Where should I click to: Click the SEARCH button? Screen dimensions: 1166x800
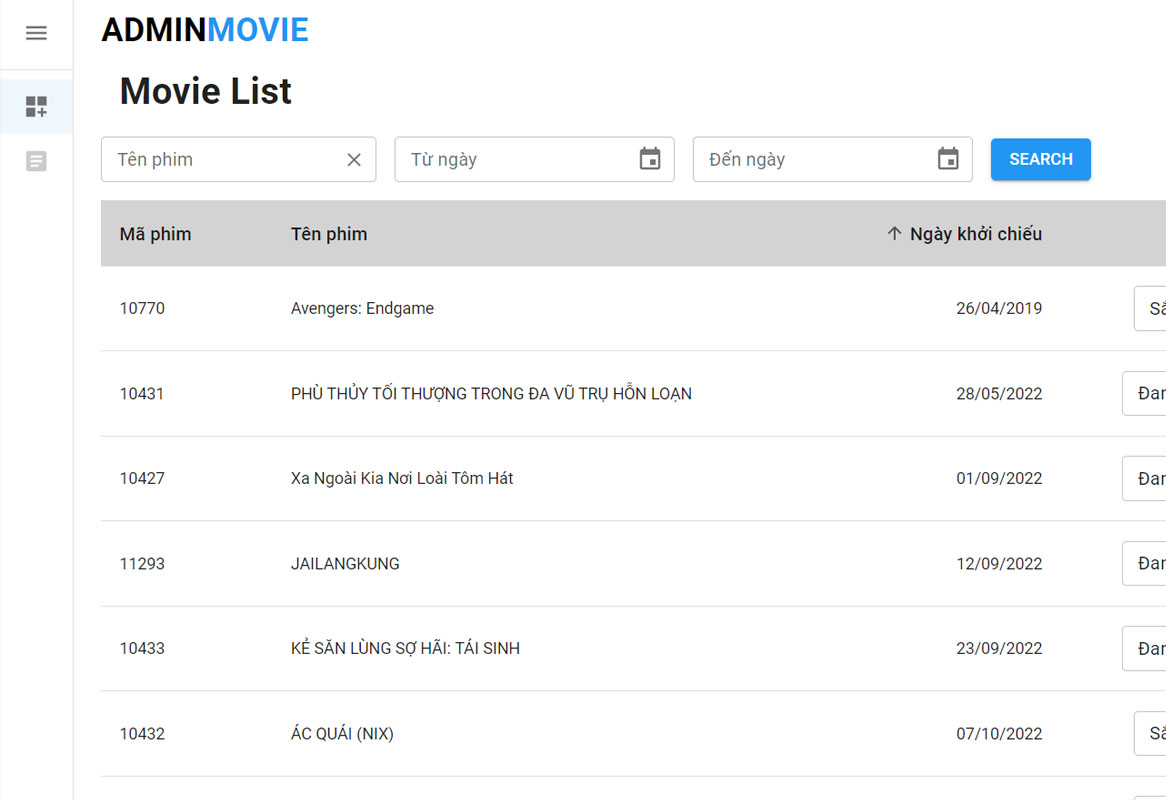(x=1040, y=159)
